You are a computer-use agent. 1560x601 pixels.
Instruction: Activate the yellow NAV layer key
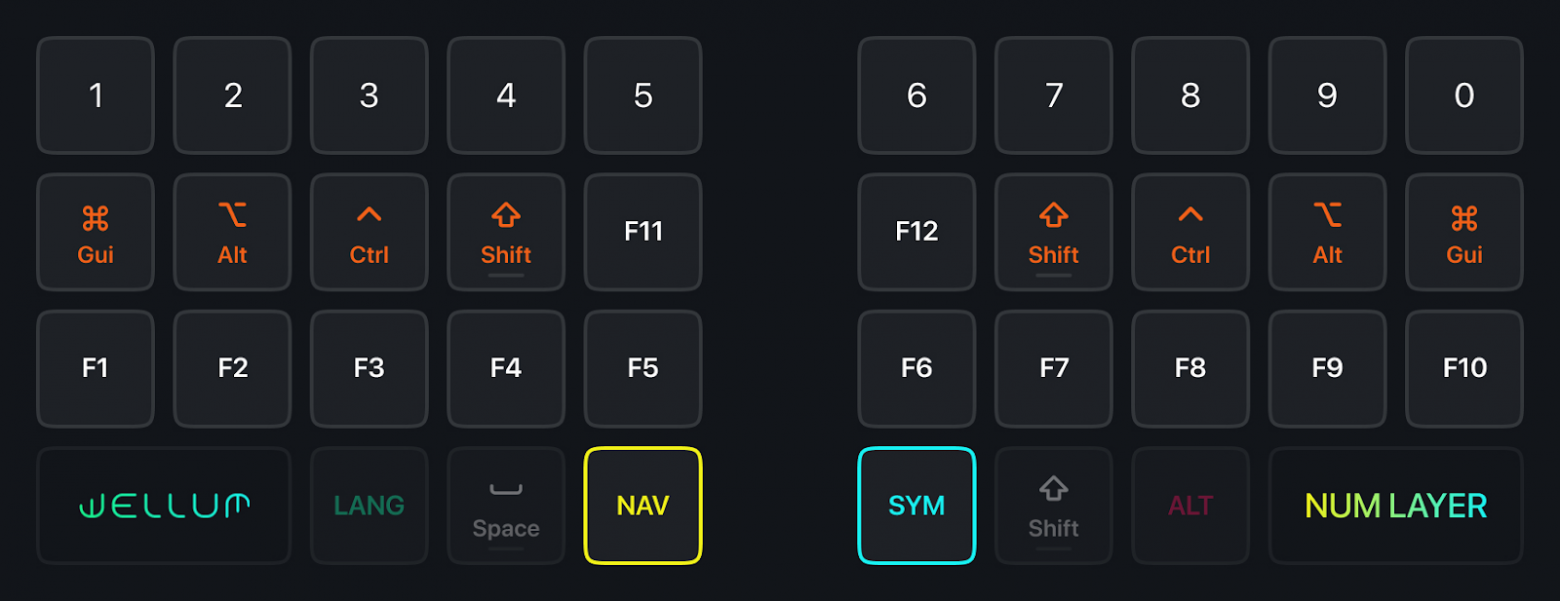click(x=643, y=506)
